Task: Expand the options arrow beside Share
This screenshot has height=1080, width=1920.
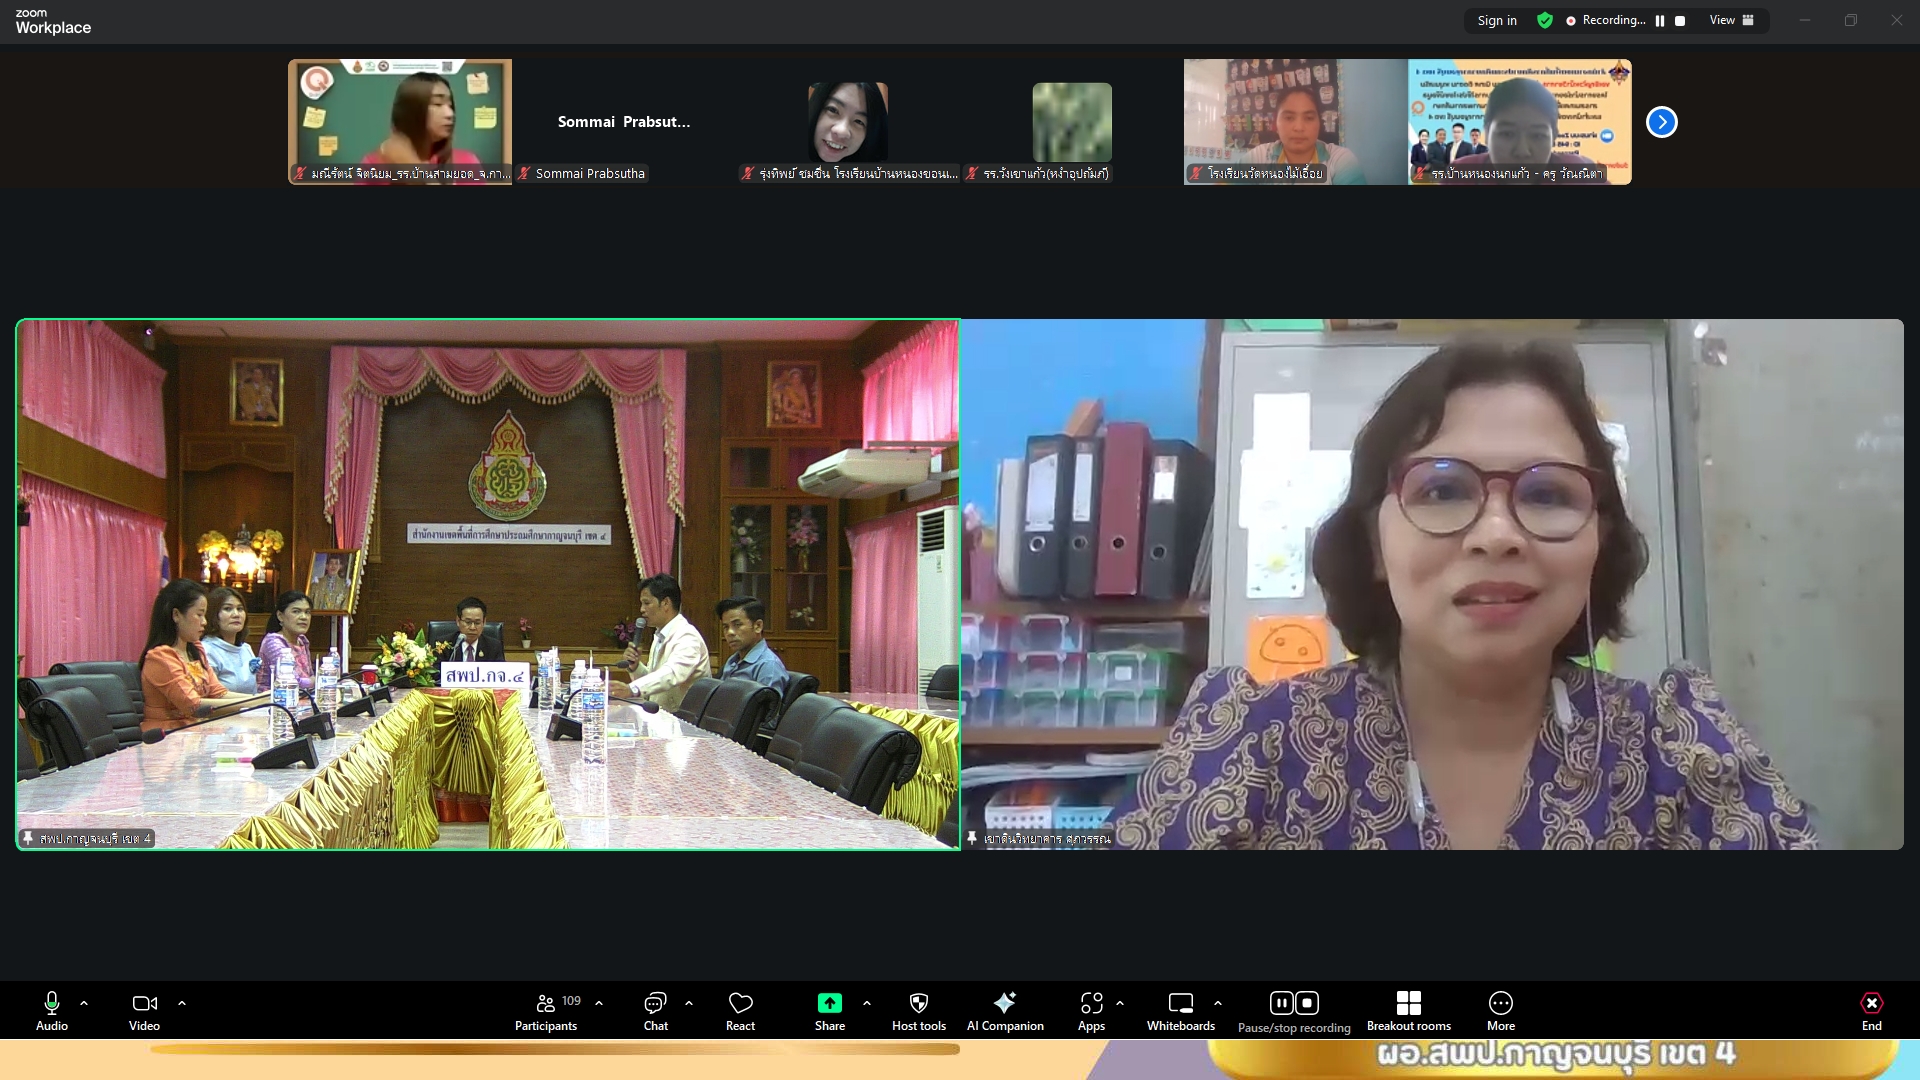Action: point(867,1002)
